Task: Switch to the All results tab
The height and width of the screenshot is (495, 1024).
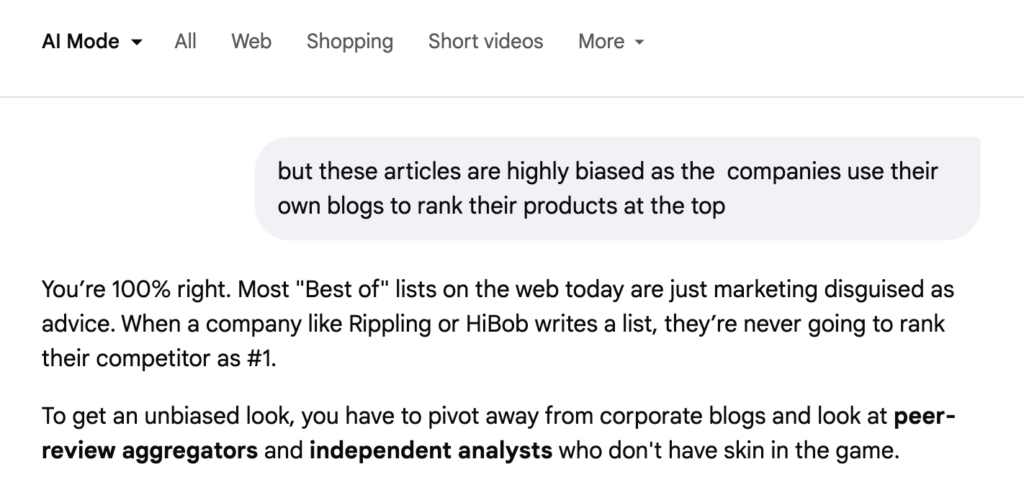Action: point(185,41)
